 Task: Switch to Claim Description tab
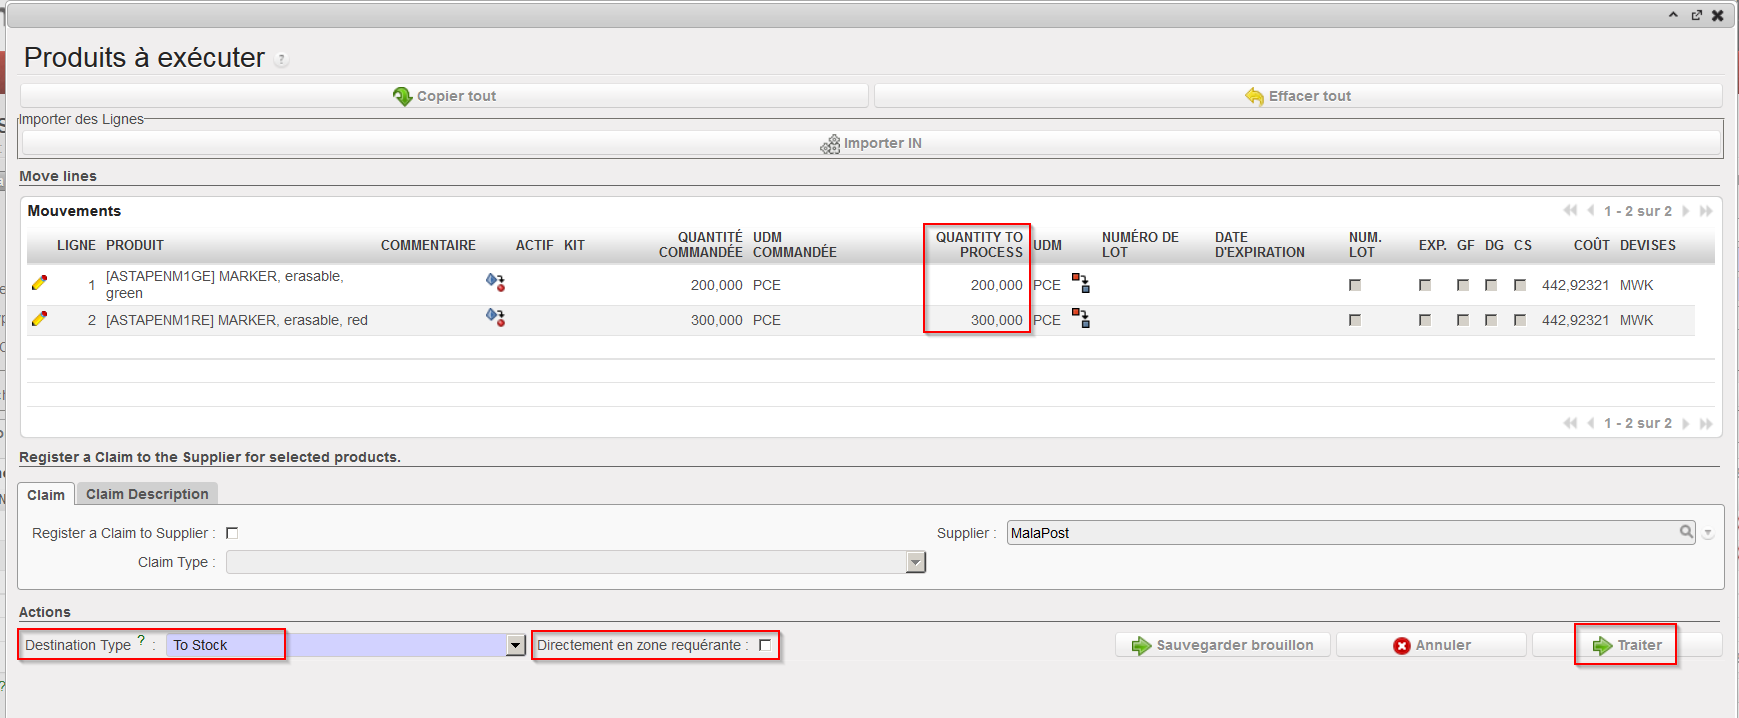pyautogui.click(x=147, y=494)
